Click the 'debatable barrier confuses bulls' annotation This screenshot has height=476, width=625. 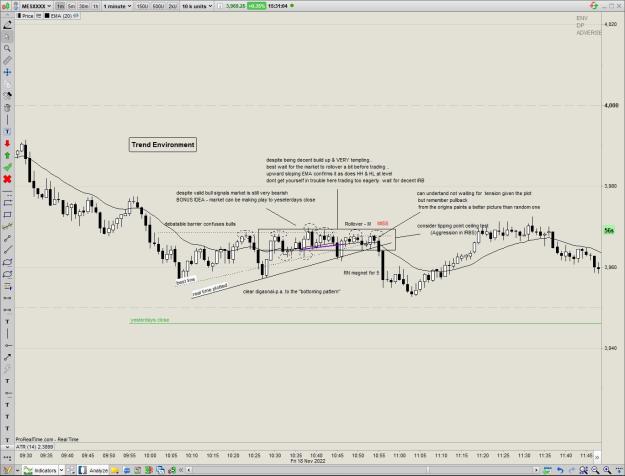click(x=200, y=224)
